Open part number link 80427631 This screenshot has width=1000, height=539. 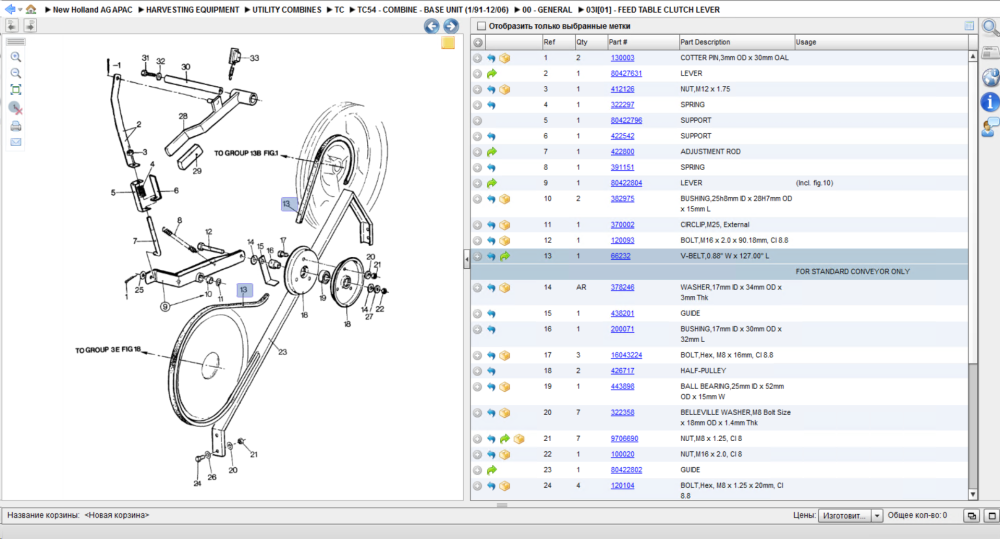coord(626,74)
